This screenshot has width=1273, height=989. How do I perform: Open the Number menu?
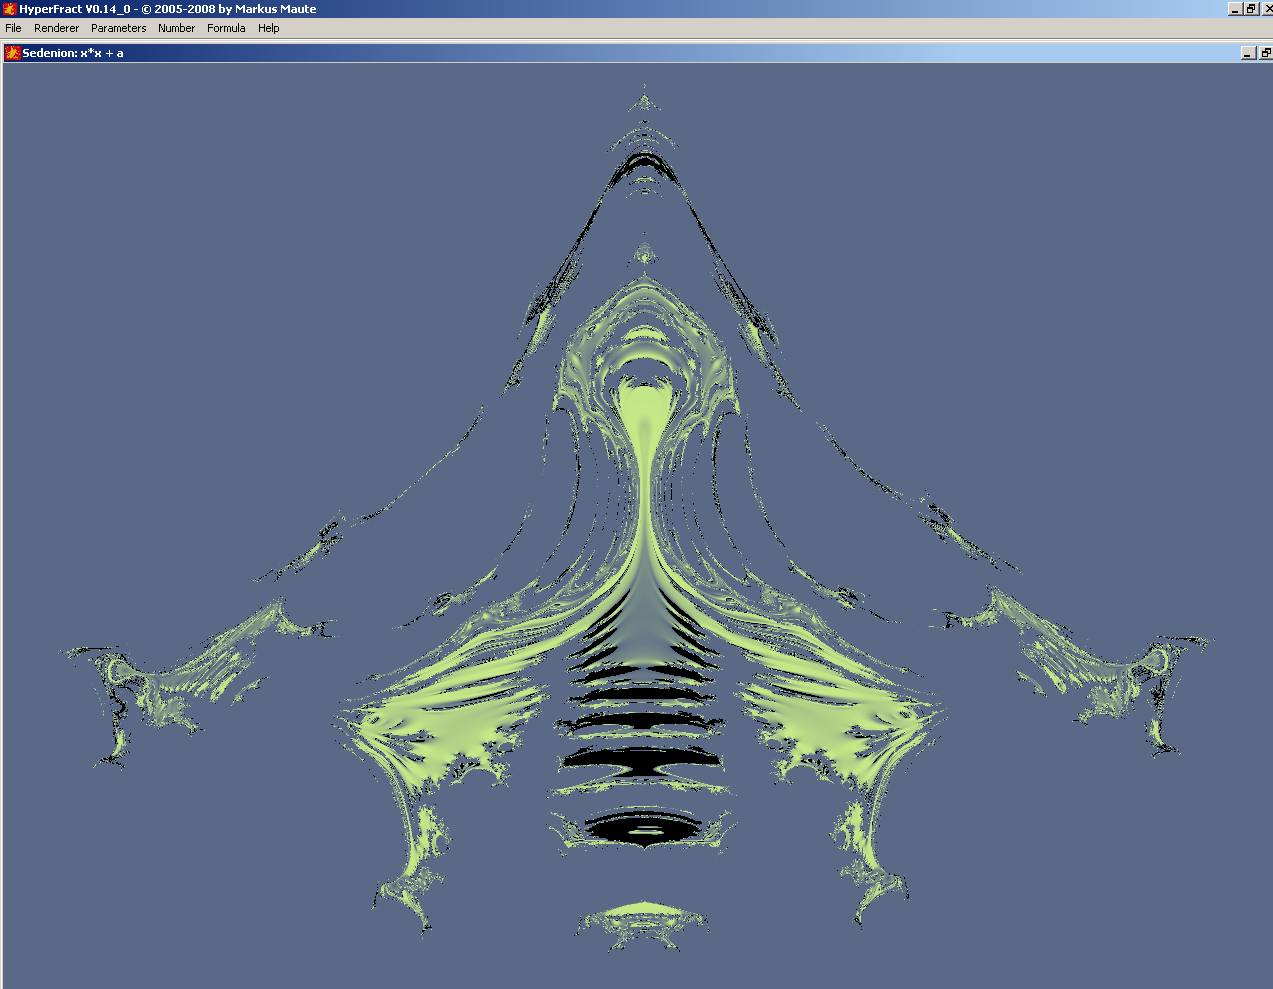[x=176, y=28]
